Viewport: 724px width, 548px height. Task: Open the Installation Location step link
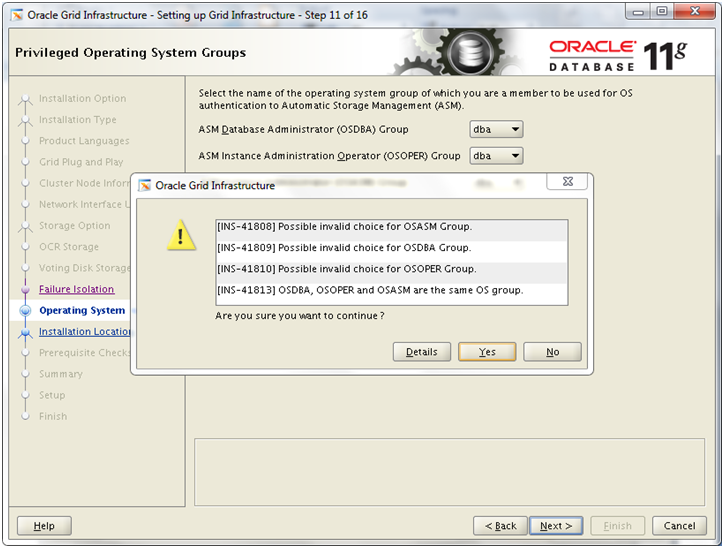(85, 331)
